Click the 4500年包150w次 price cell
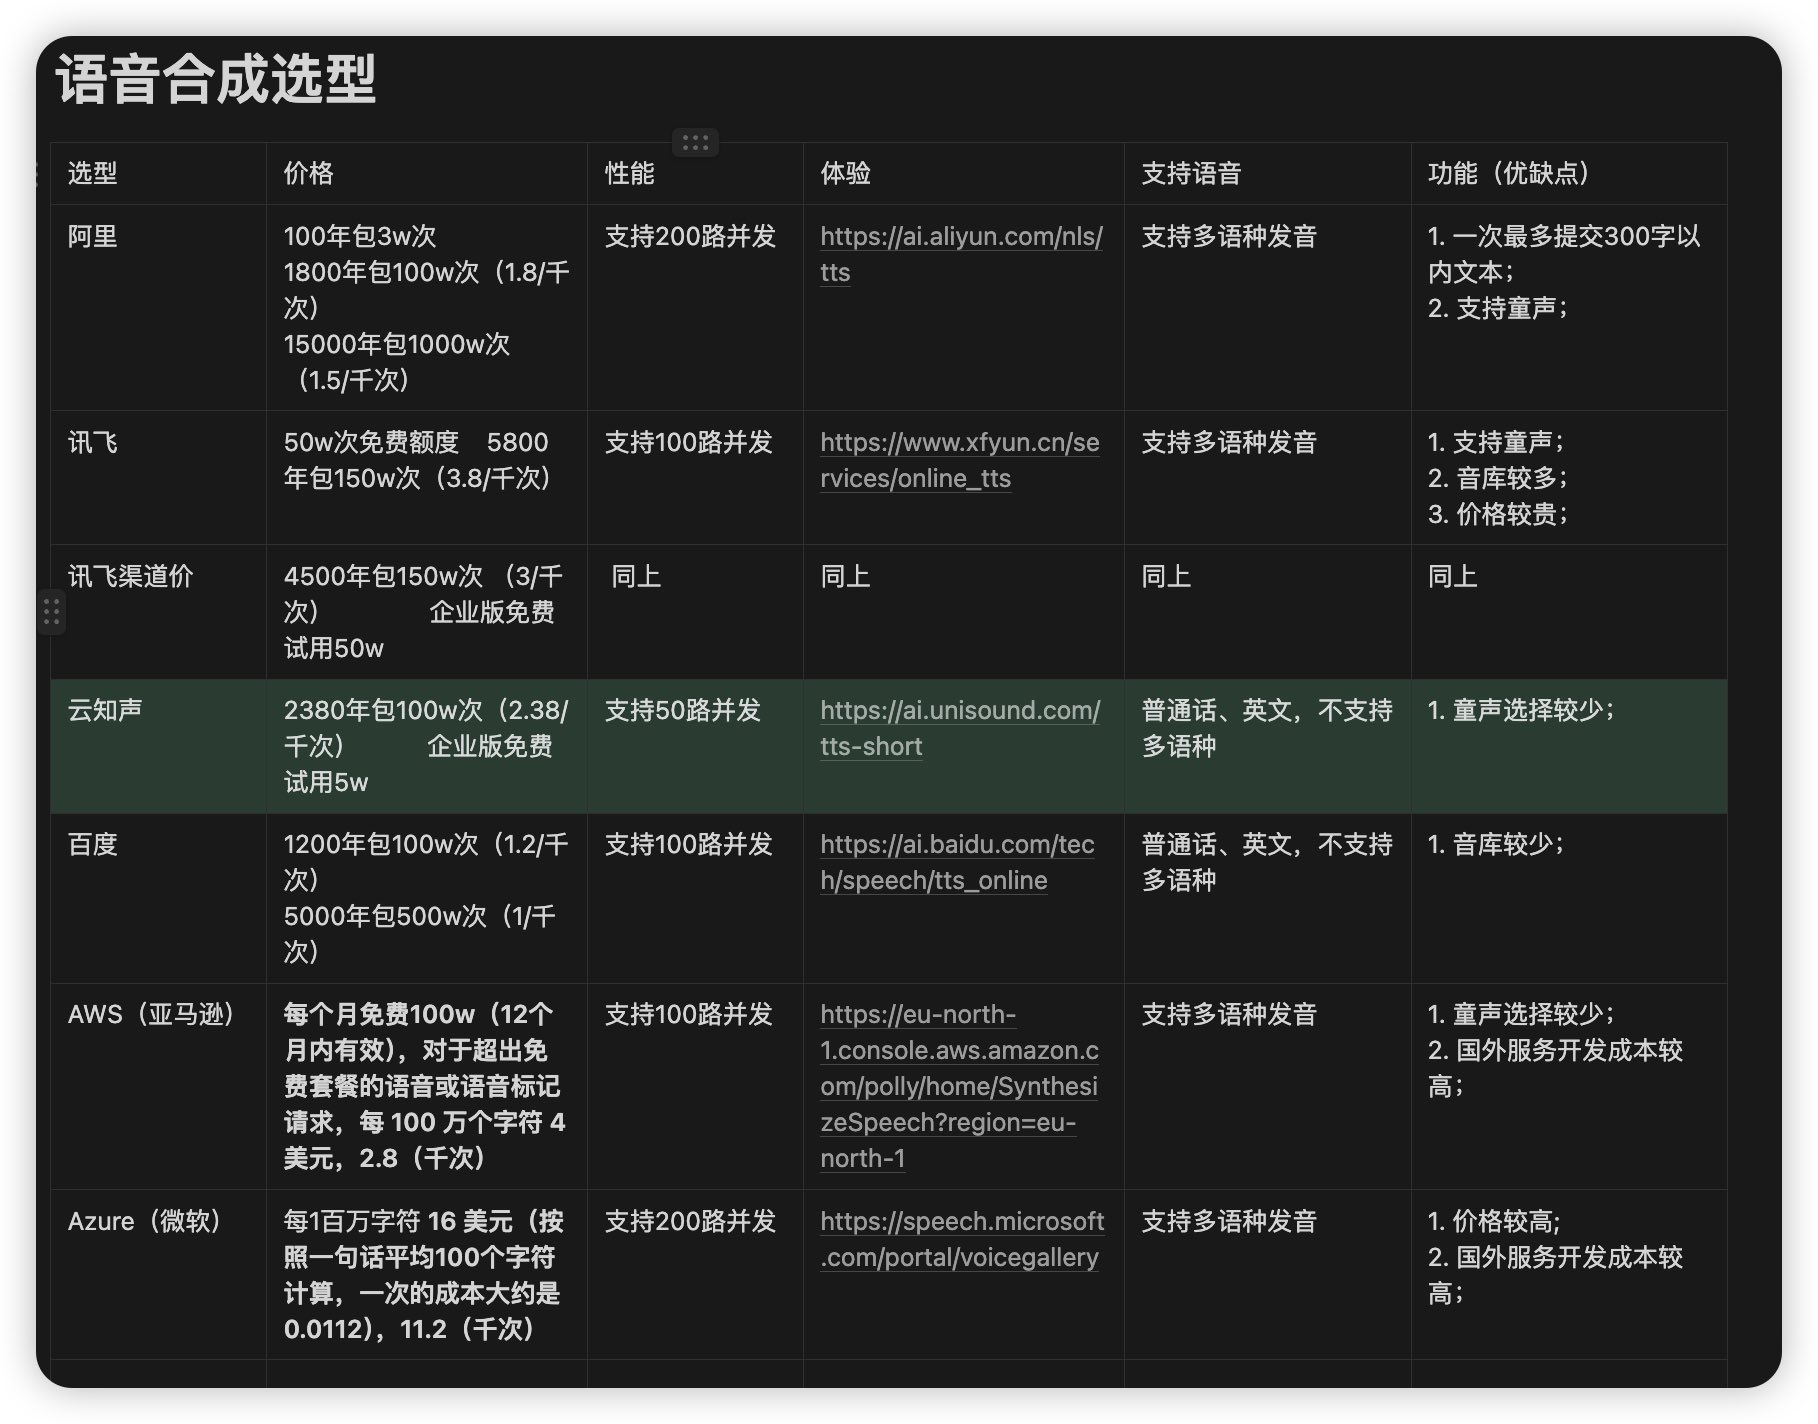This screenshot has width=1818, height=1424. click(426, 612)
